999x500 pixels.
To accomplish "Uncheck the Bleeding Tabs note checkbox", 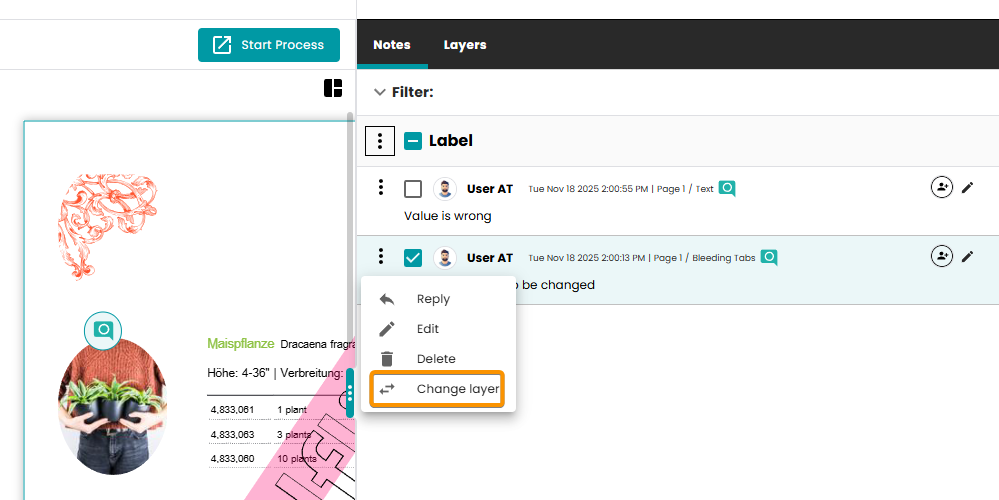I will pos(413,258).
